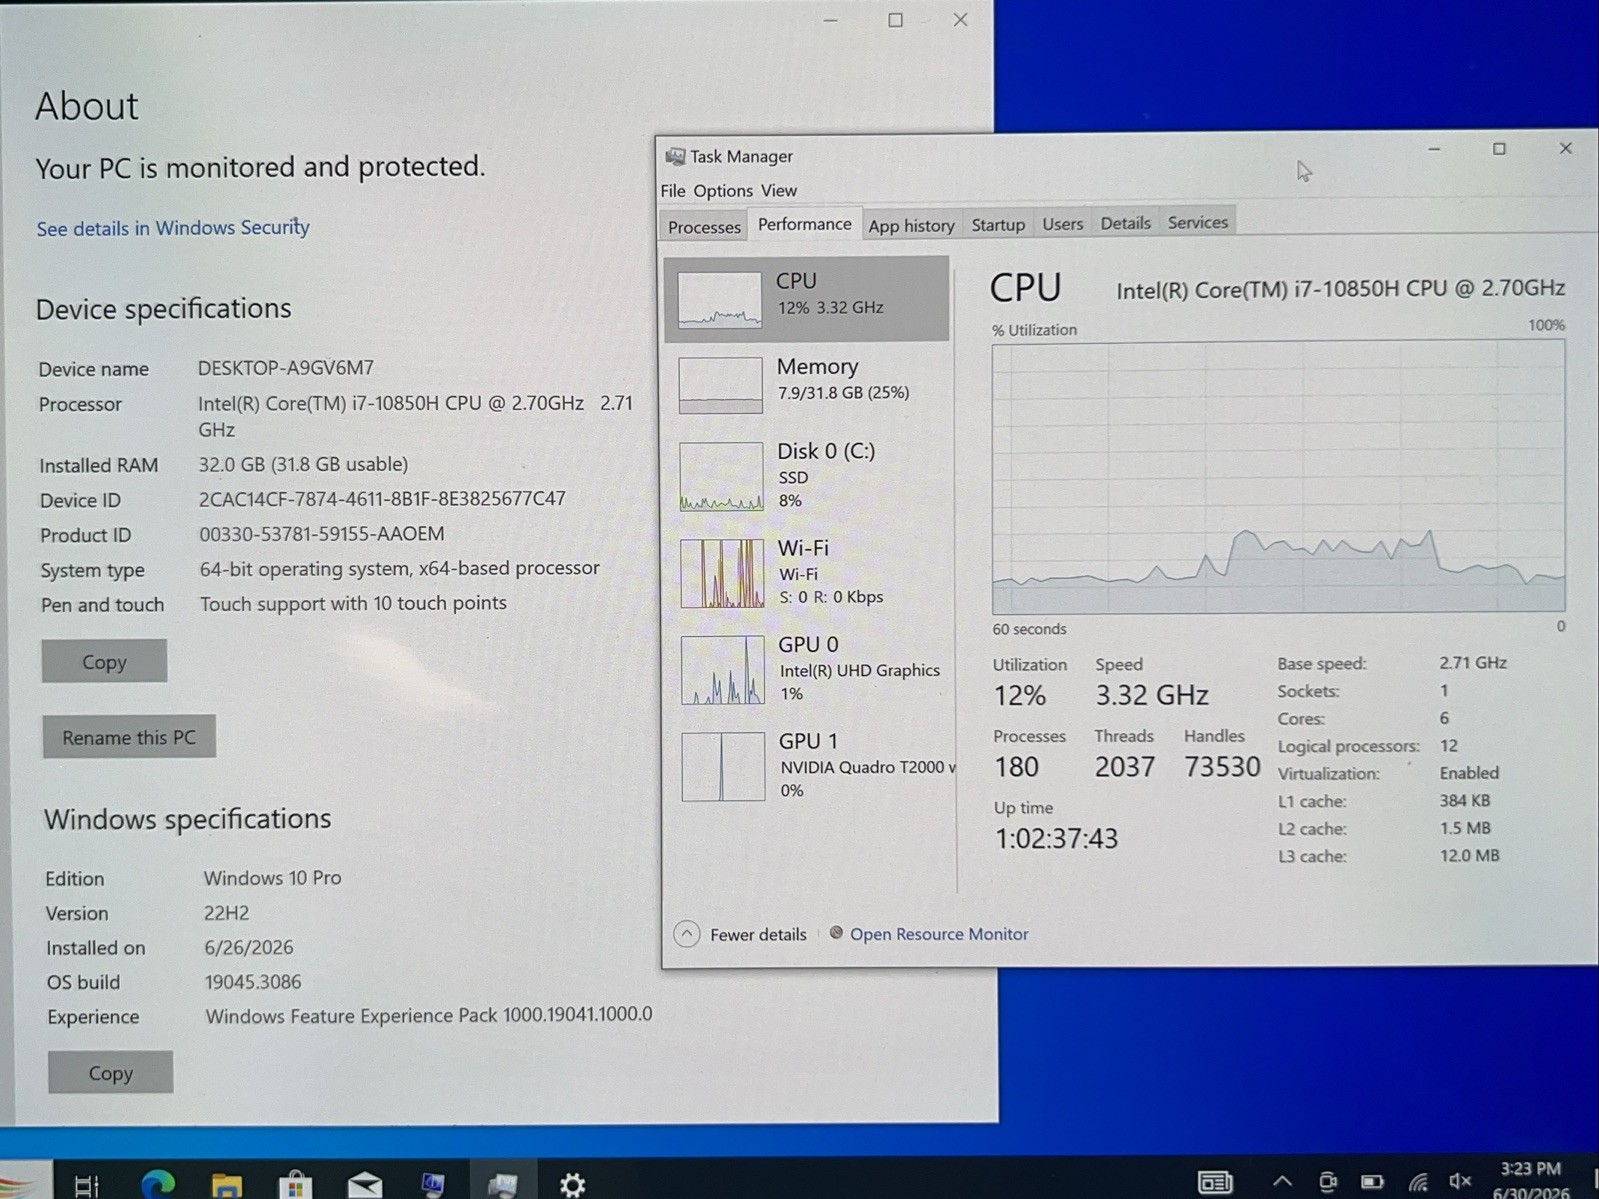The image size is (1599, 1199).
Task: Switch to the App history tab
Action: pos(911,225)
